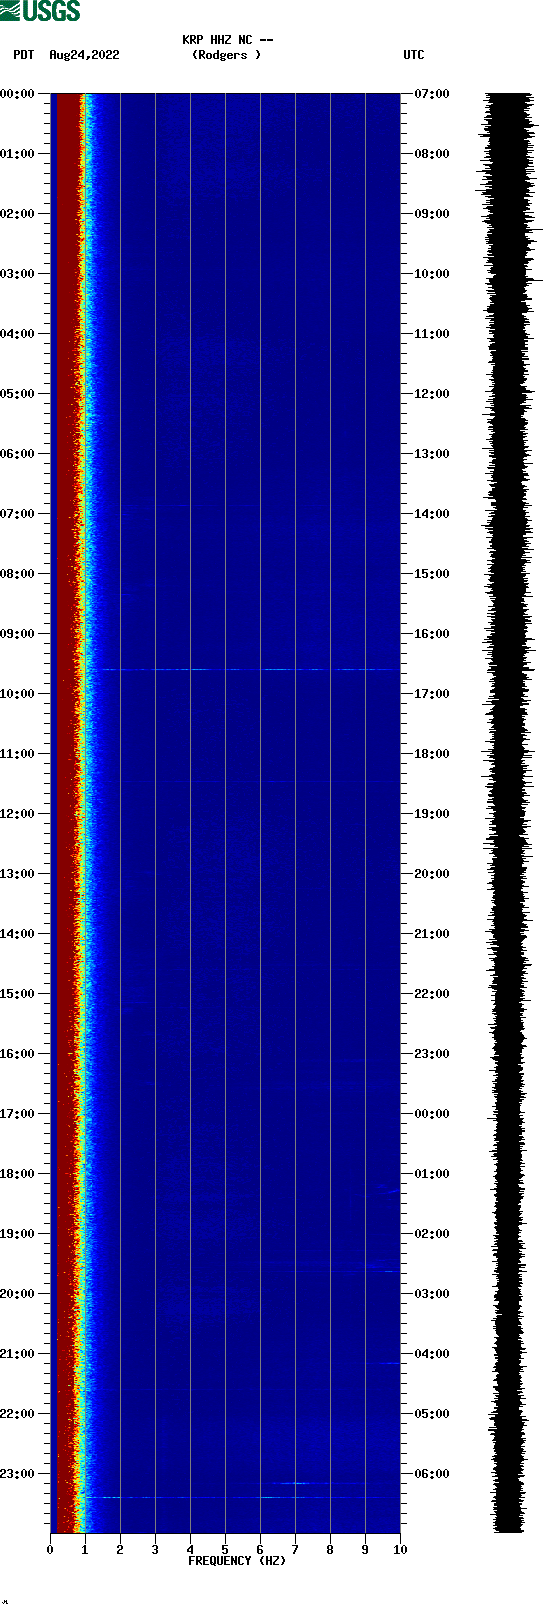
Task: Click the 00:00 UTC time tick label
Action: (x=432, y=1114)
